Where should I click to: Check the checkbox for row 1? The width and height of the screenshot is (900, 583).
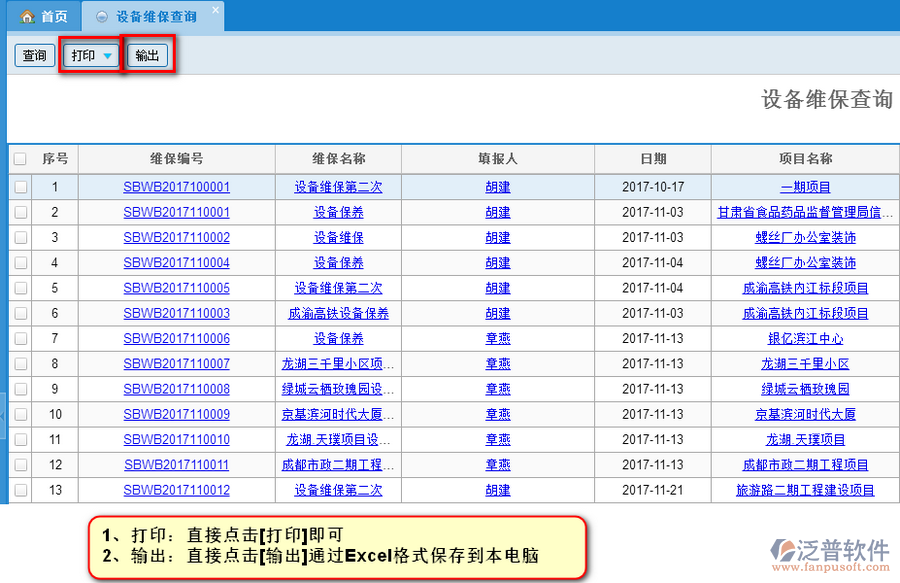[20, 187]
